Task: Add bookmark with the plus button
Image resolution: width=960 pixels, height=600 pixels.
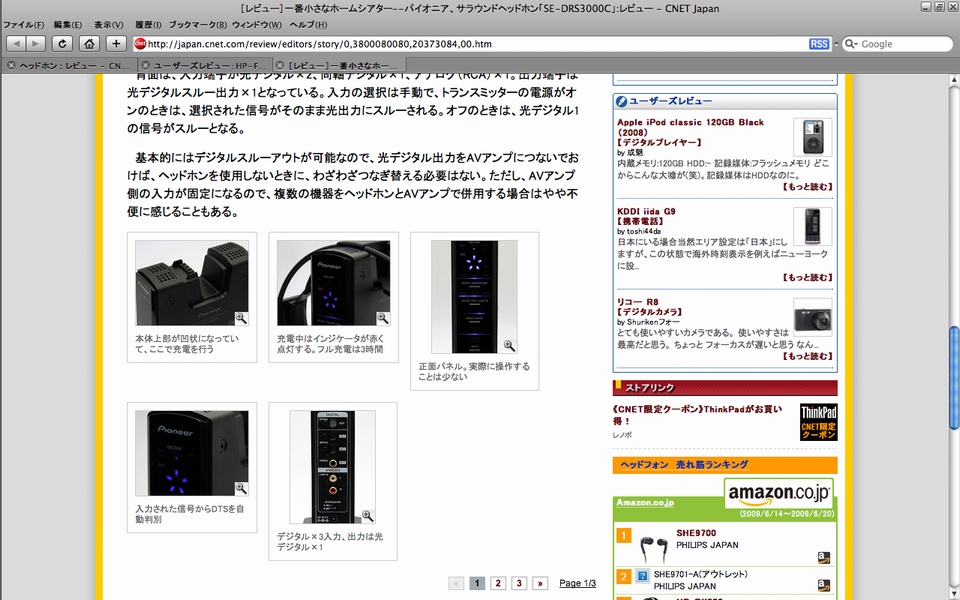Action: (116, 44)
